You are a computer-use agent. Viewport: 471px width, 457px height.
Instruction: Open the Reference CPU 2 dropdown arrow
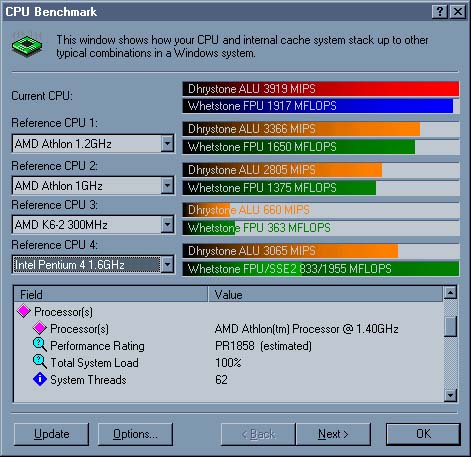pyautogui.click(x=167, y=185)
